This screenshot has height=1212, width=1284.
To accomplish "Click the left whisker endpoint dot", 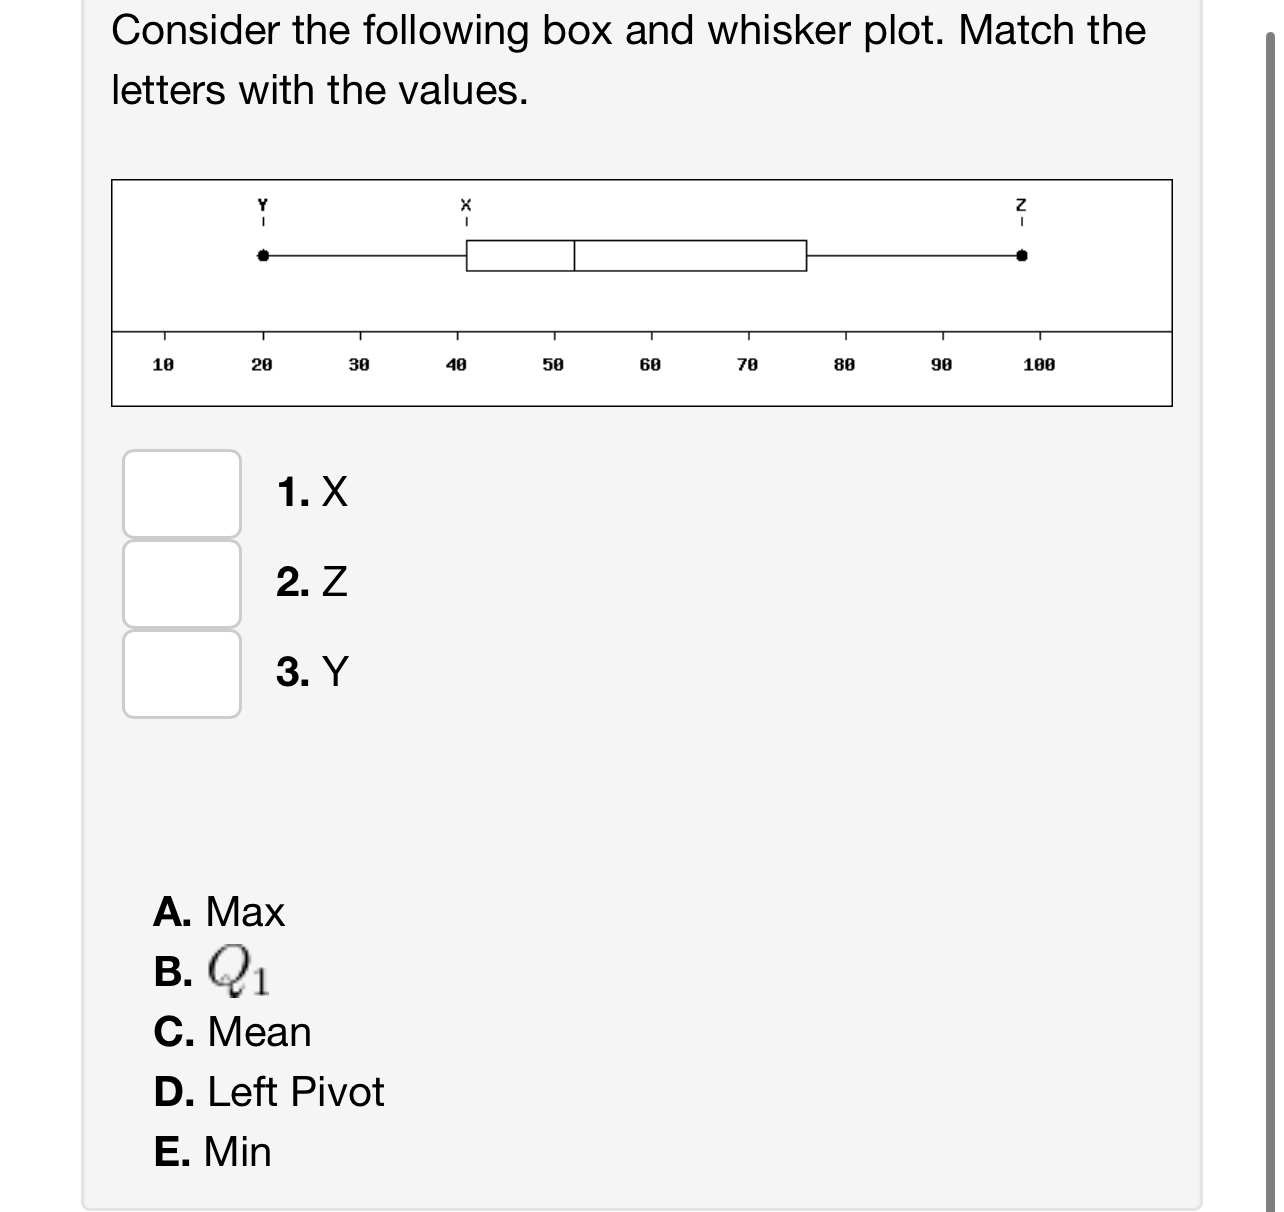I will click(x=263, y=257).
